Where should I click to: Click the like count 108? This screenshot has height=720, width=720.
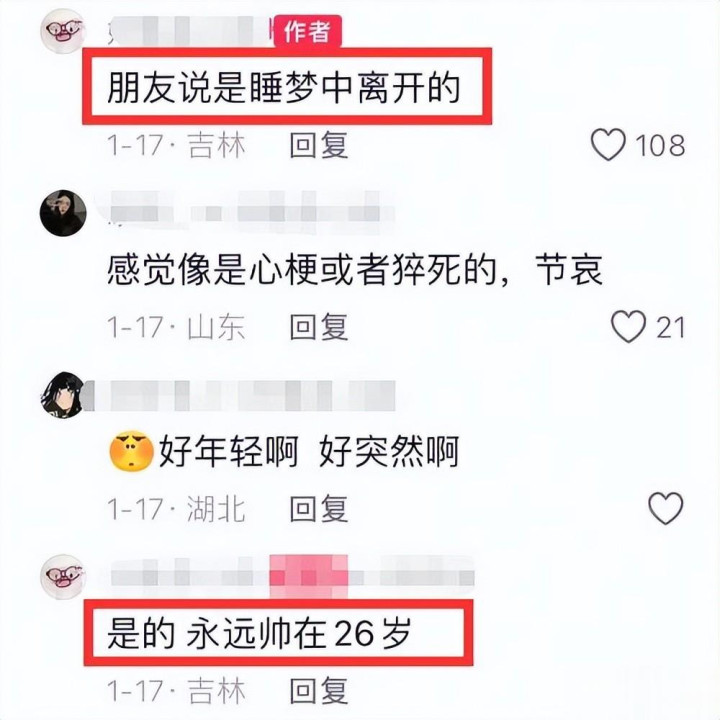660,145
